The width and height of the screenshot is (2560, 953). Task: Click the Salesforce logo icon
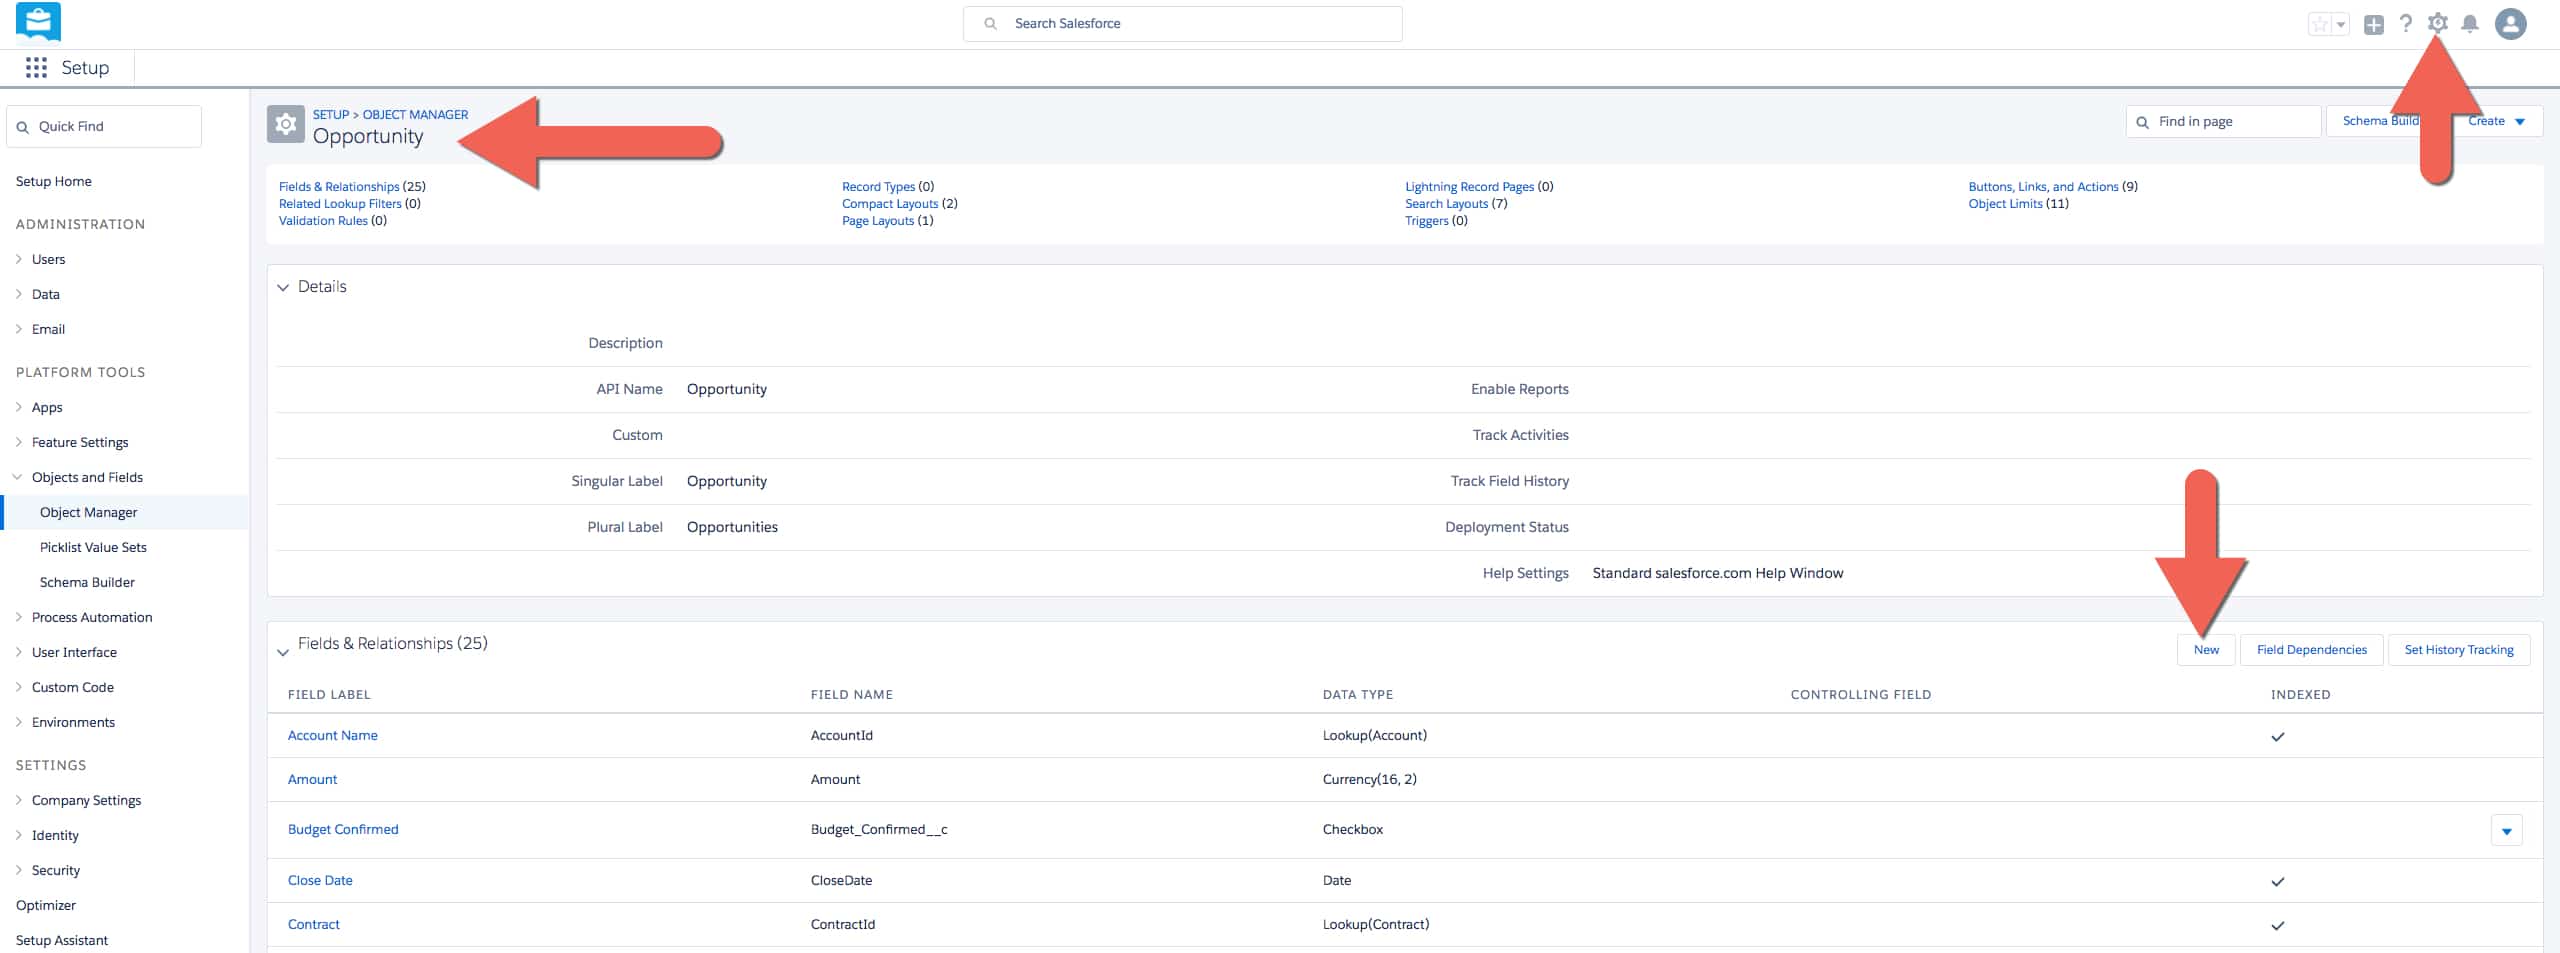39,22
